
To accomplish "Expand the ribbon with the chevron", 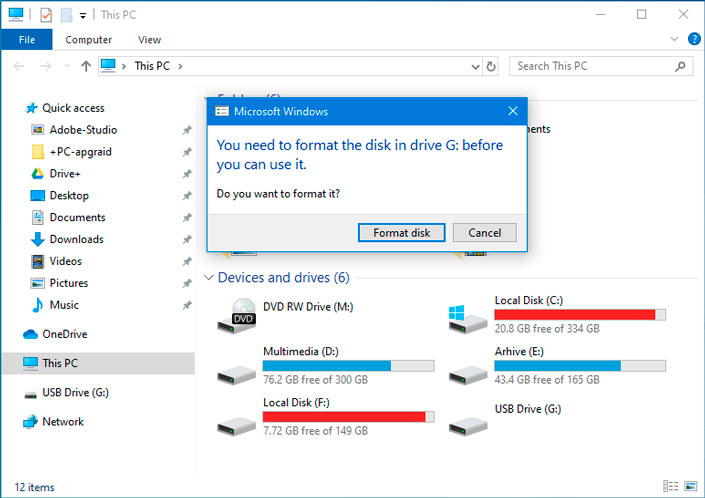I will pos(674,39).
